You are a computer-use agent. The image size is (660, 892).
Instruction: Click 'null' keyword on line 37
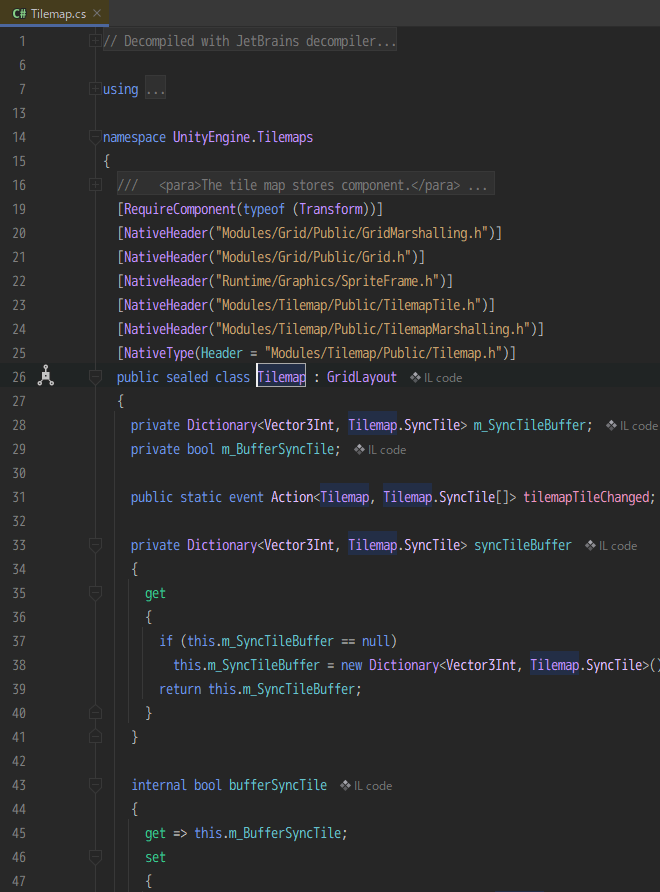pyautogui.click(x=376, y=641)
